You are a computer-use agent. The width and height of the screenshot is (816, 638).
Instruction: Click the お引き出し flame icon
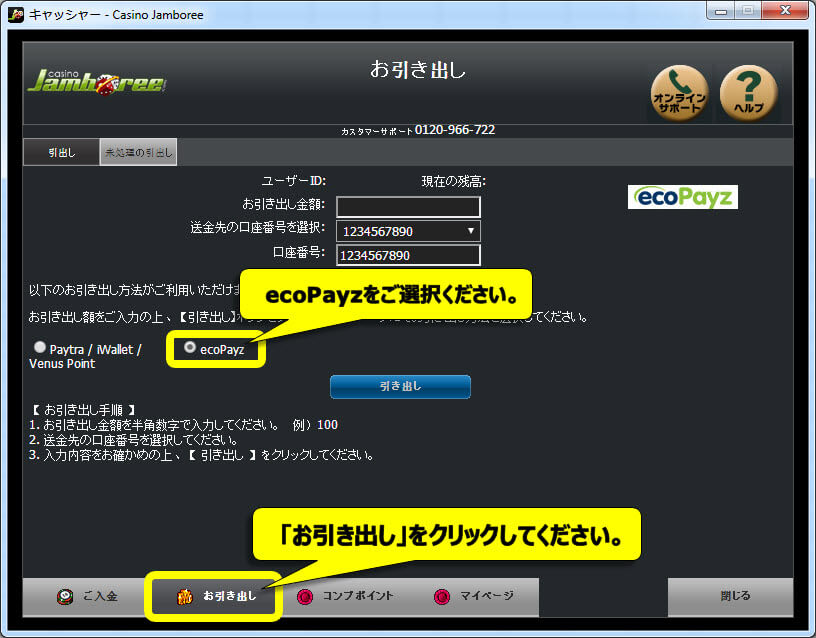(184, 596)
